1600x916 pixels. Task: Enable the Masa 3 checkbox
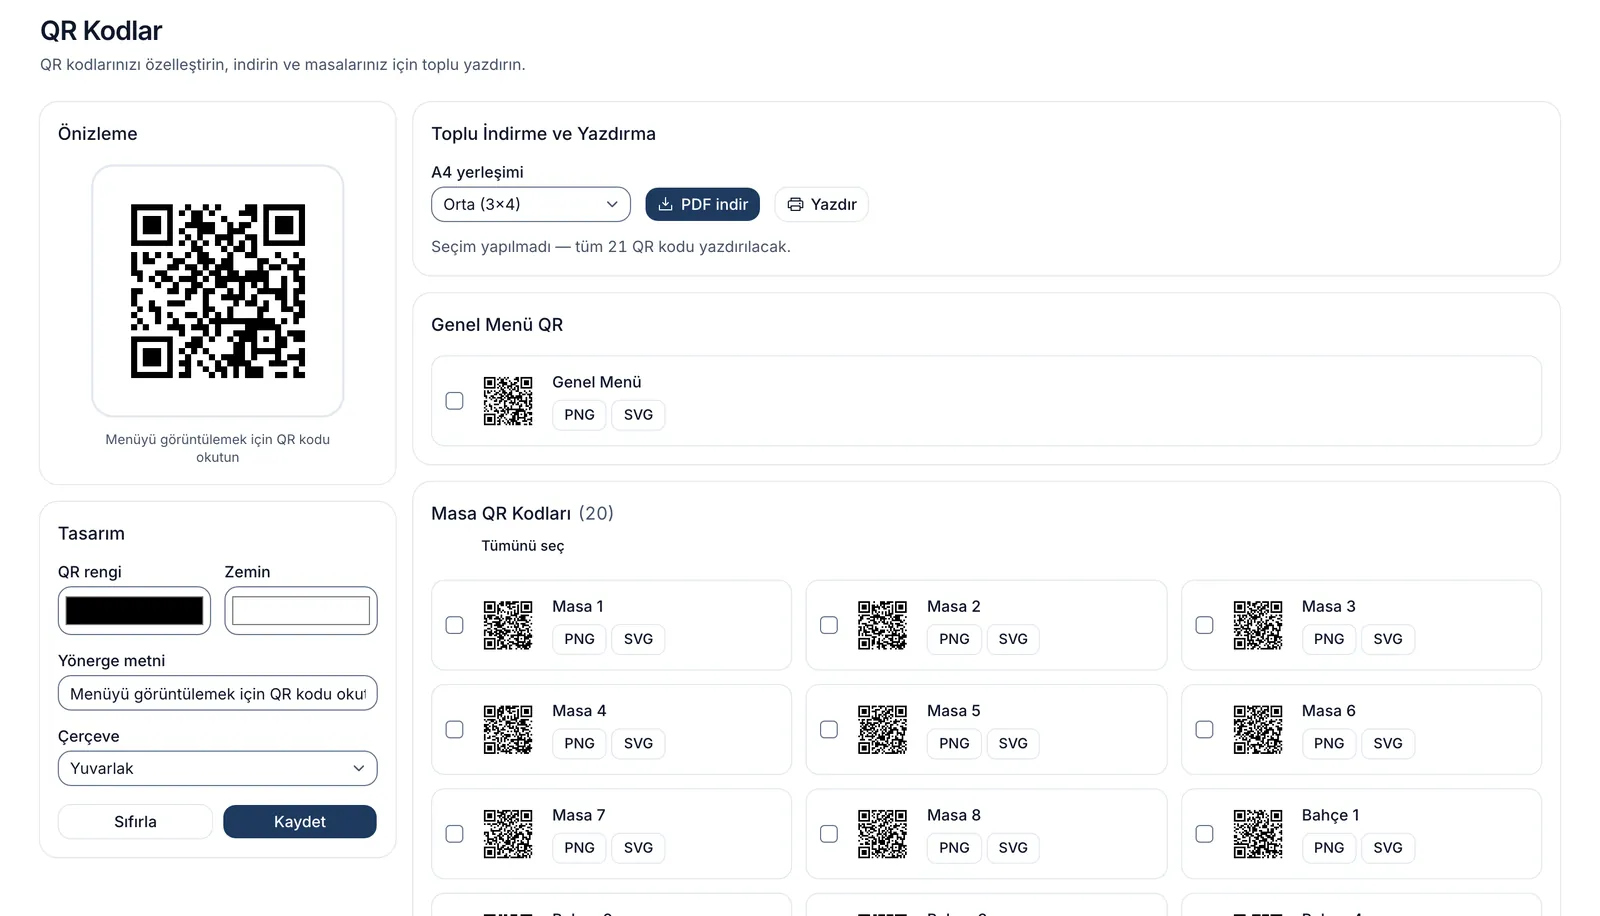1205,625
